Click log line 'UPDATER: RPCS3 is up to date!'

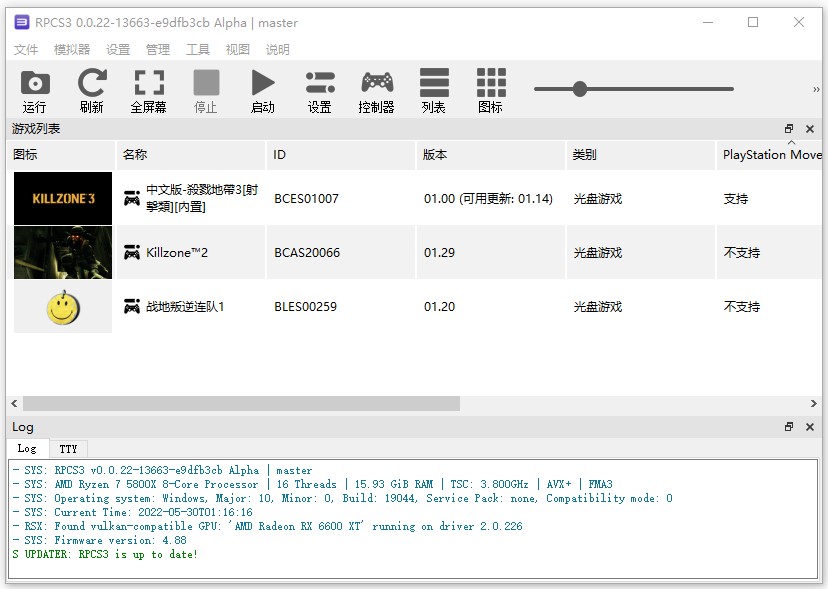click(x=105, y=554)
